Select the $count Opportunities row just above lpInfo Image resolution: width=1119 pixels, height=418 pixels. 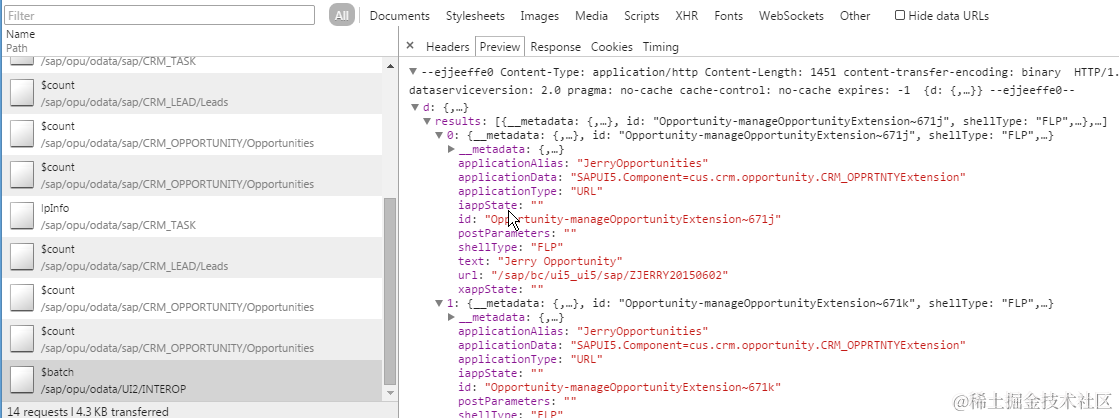(x=192, y=175)
